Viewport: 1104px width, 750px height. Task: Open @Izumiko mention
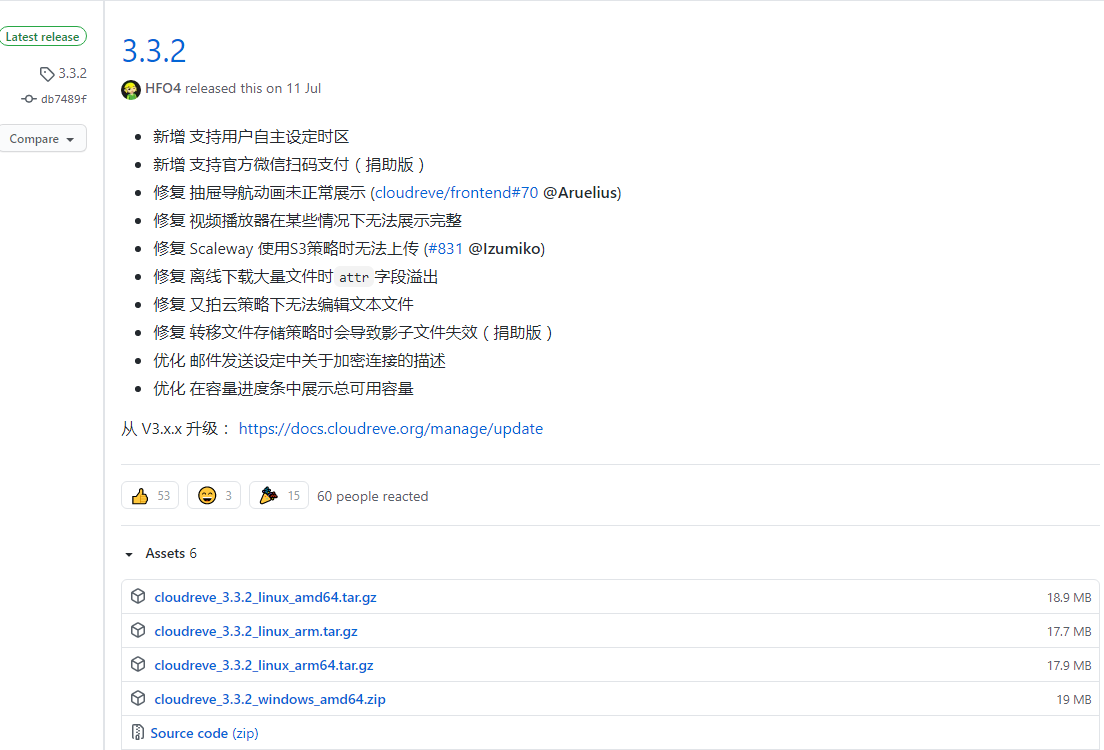click(504, 249)
